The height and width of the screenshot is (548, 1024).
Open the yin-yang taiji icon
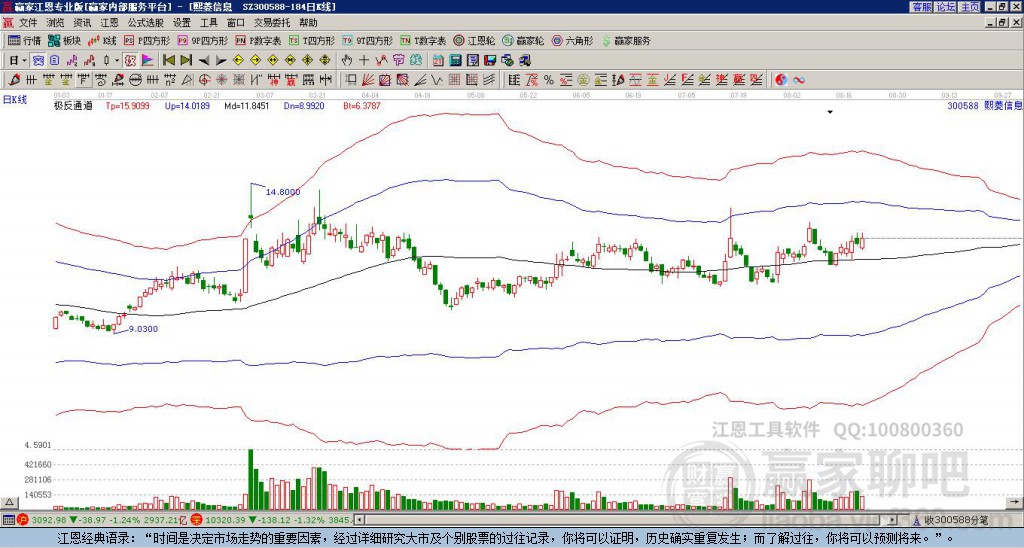coord(781,80)
